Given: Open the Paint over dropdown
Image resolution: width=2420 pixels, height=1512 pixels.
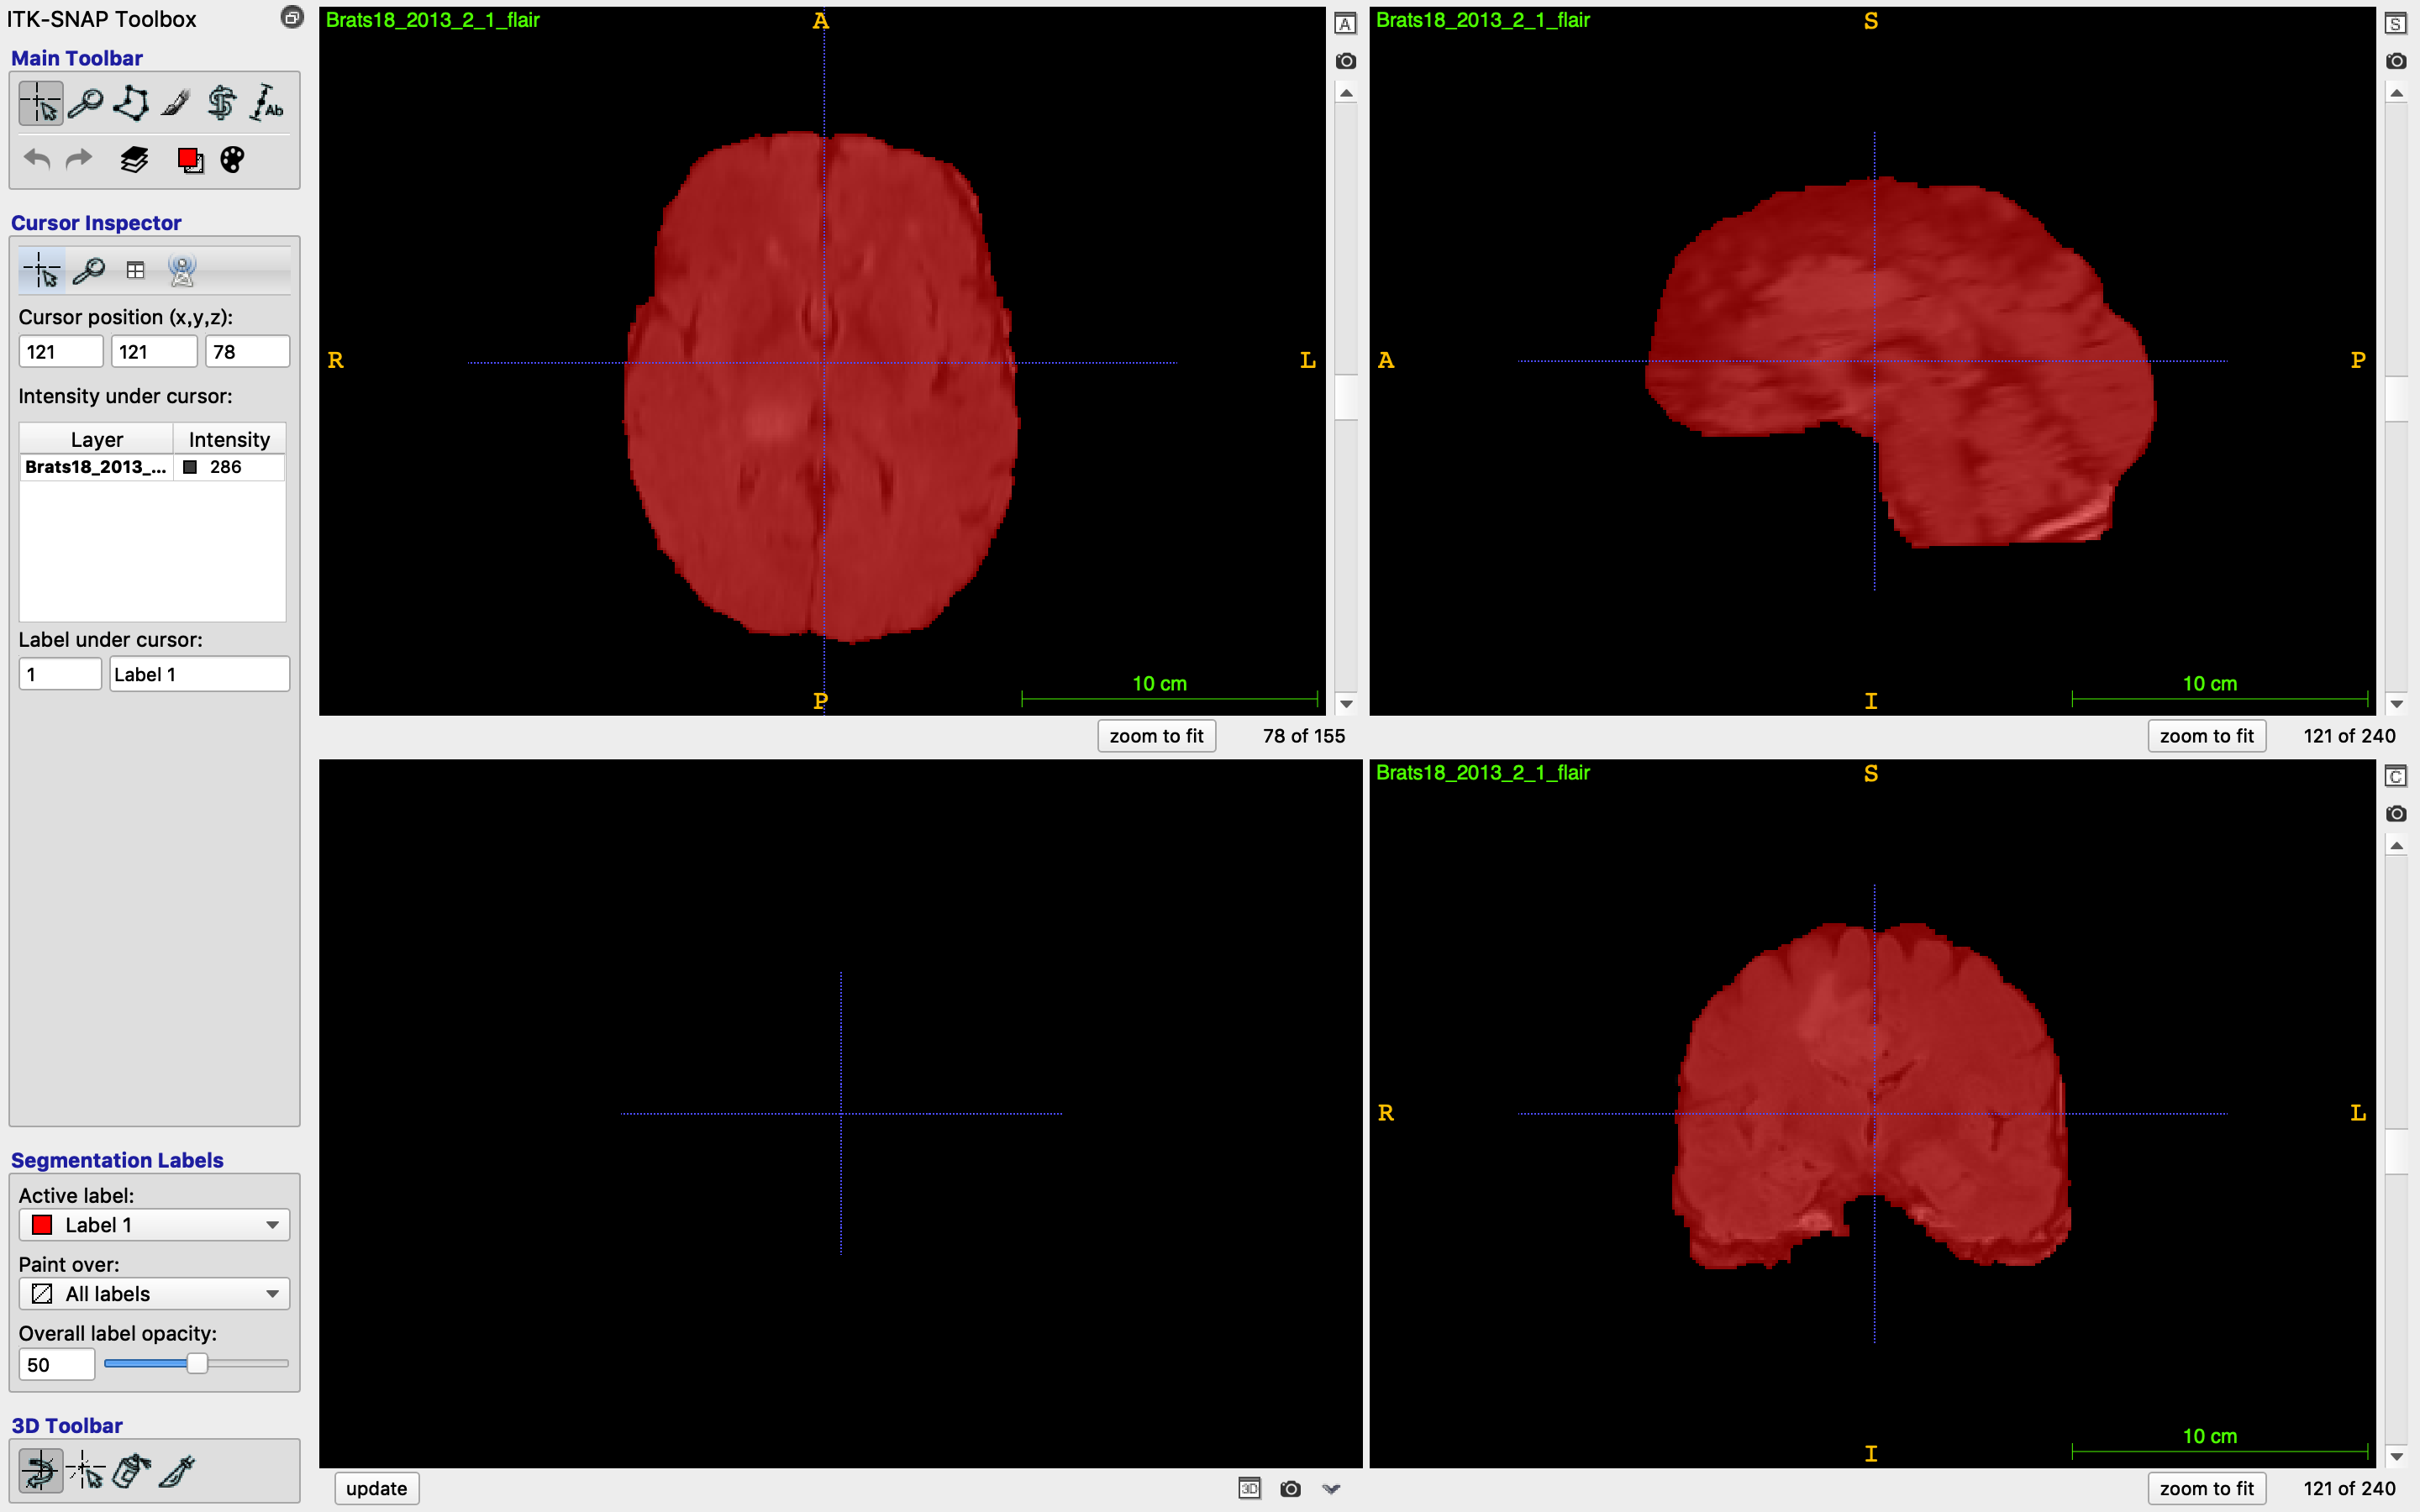Looking at the screenshot, I should (154, 1294).
